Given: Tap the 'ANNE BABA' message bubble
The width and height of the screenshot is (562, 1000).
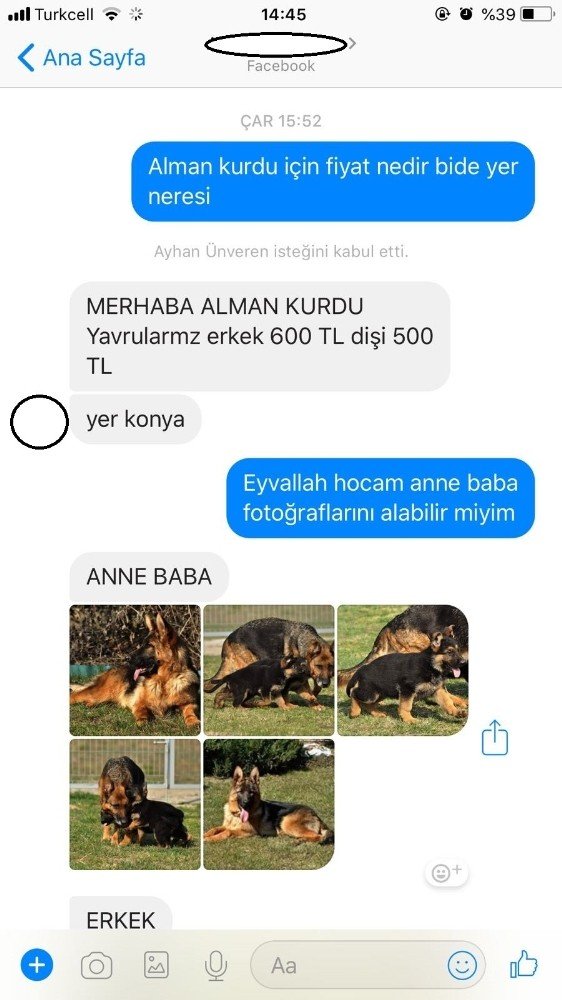Looking at the screenshot, I should 149,577.
